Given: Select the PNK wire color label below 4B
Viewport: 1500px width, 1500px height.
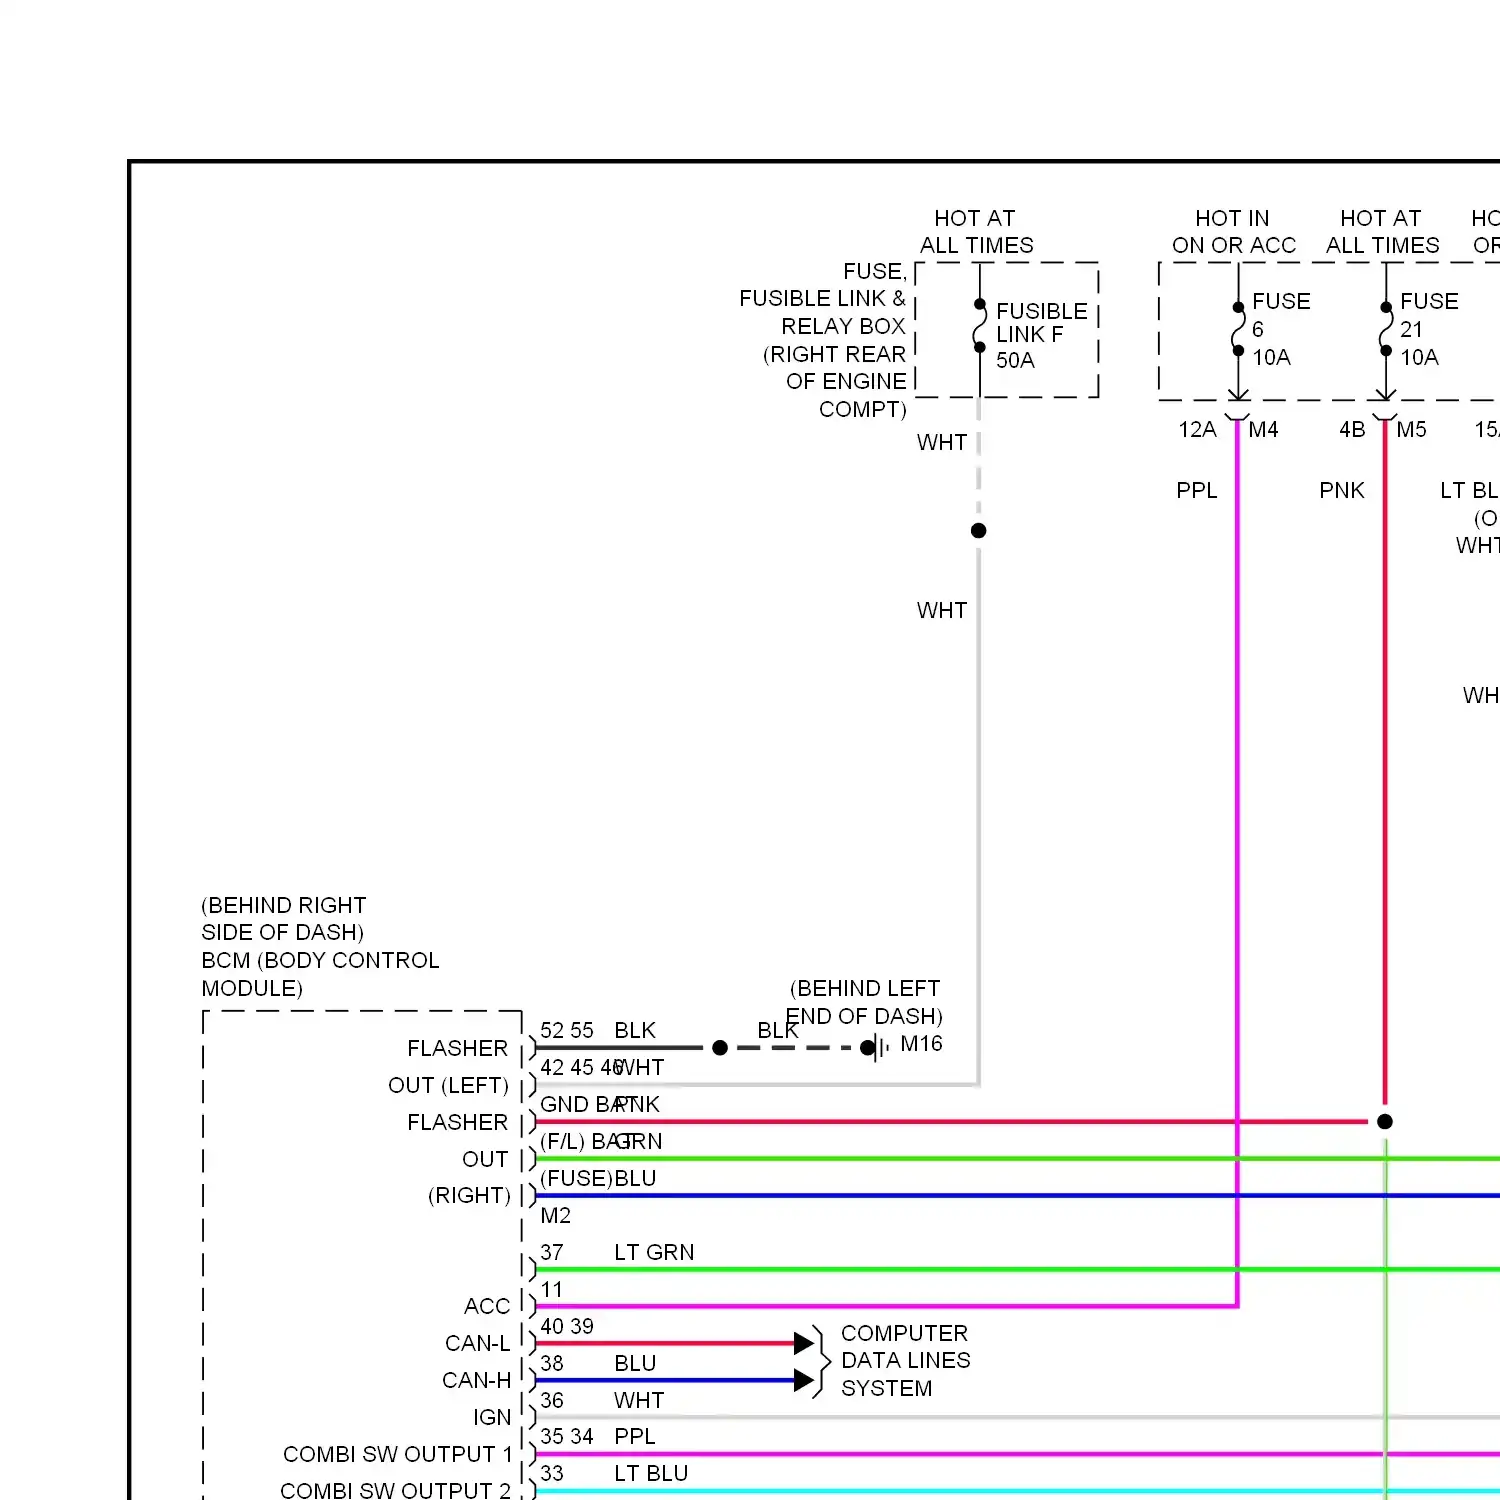Looking at the screenshot, I should pos(1341,491).
